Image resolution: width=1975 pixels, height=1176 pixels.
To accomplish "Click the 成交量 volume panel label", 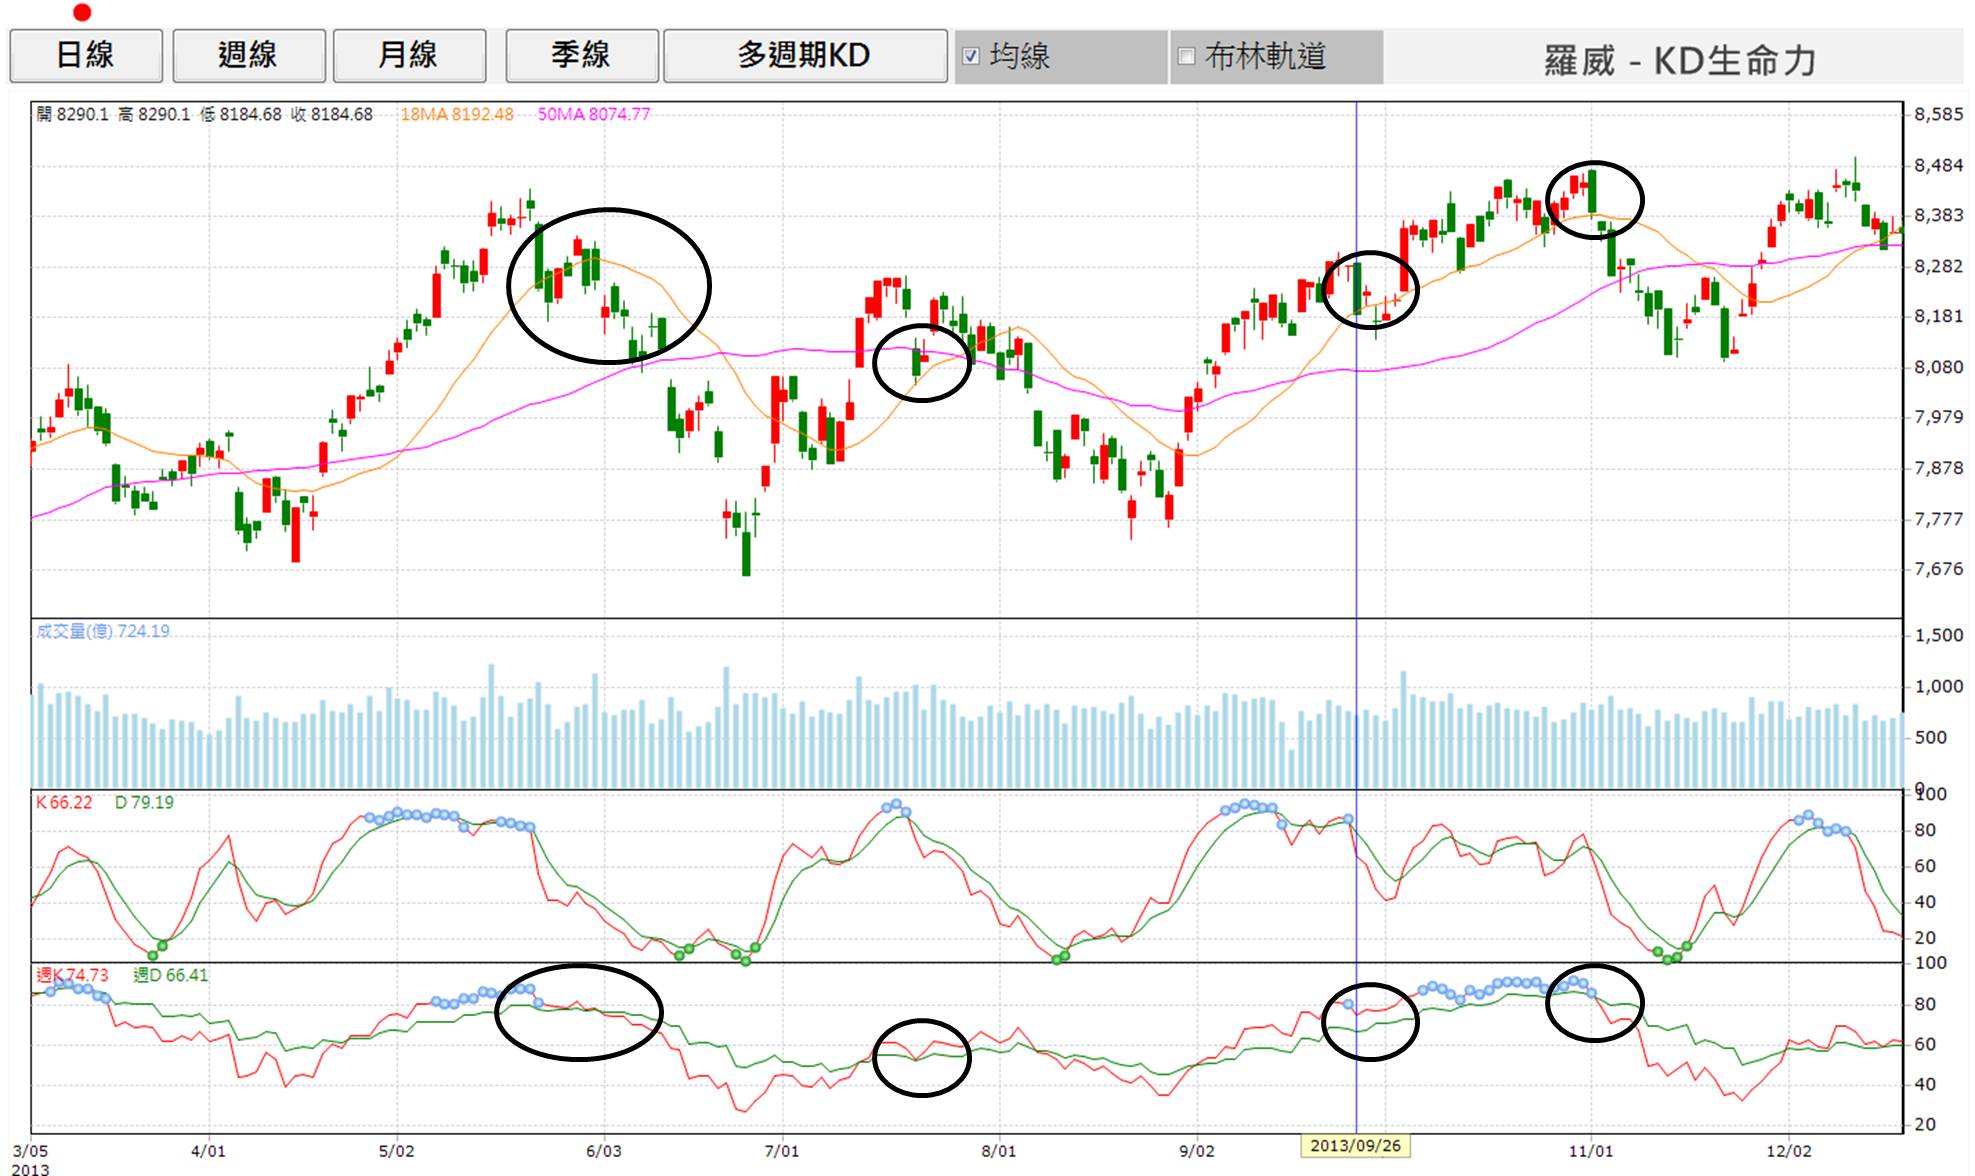I will (x=102, y=631).
